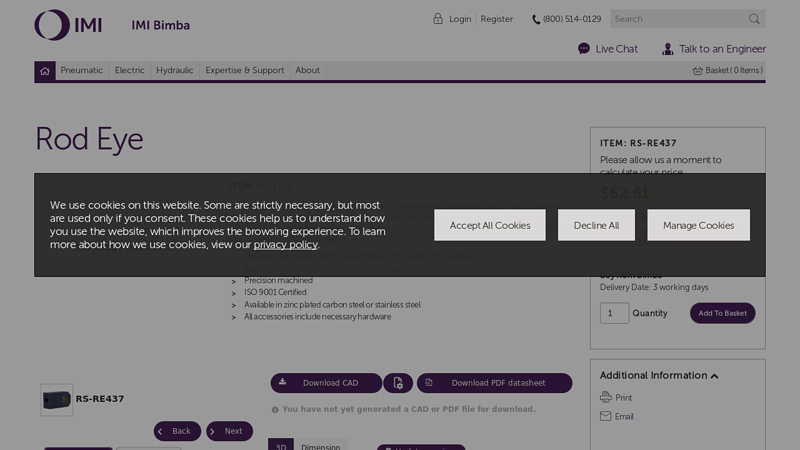The image size is (800, 450).
Task: Click the CAD file settings icon button
Action: [x=398, y=383]
